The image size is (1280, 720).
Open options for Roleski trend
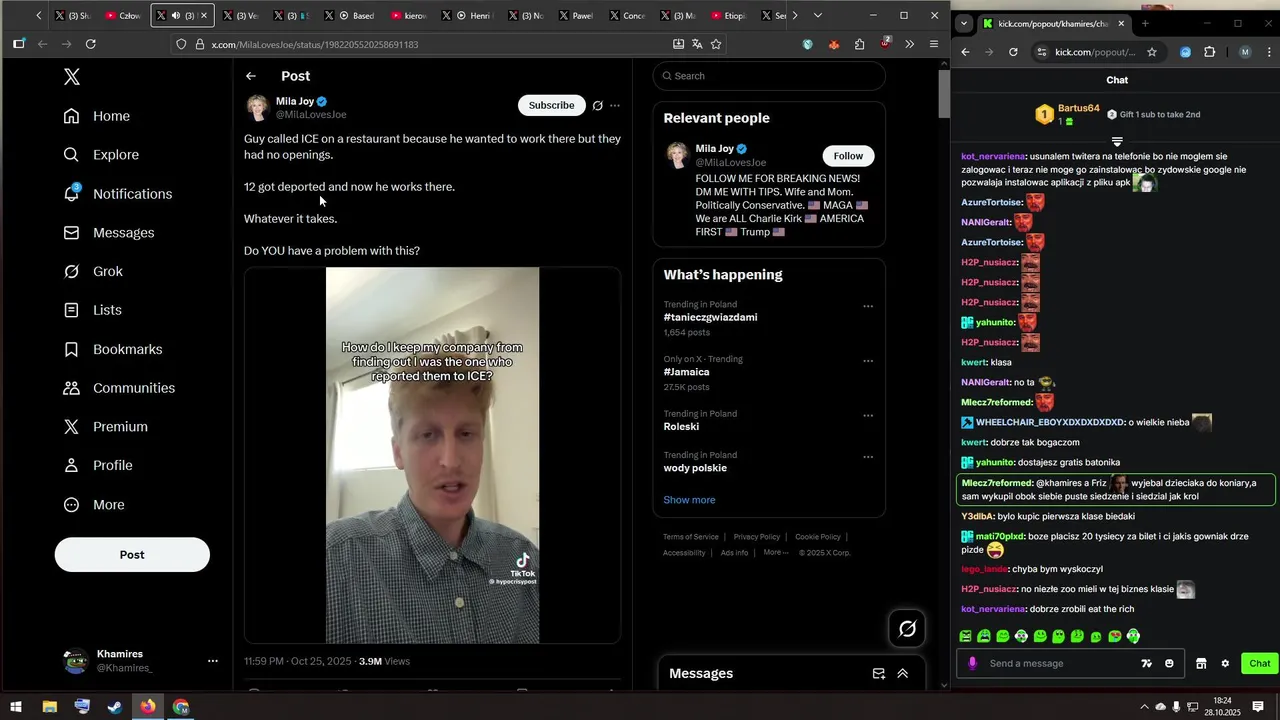(x=868, y=416)
